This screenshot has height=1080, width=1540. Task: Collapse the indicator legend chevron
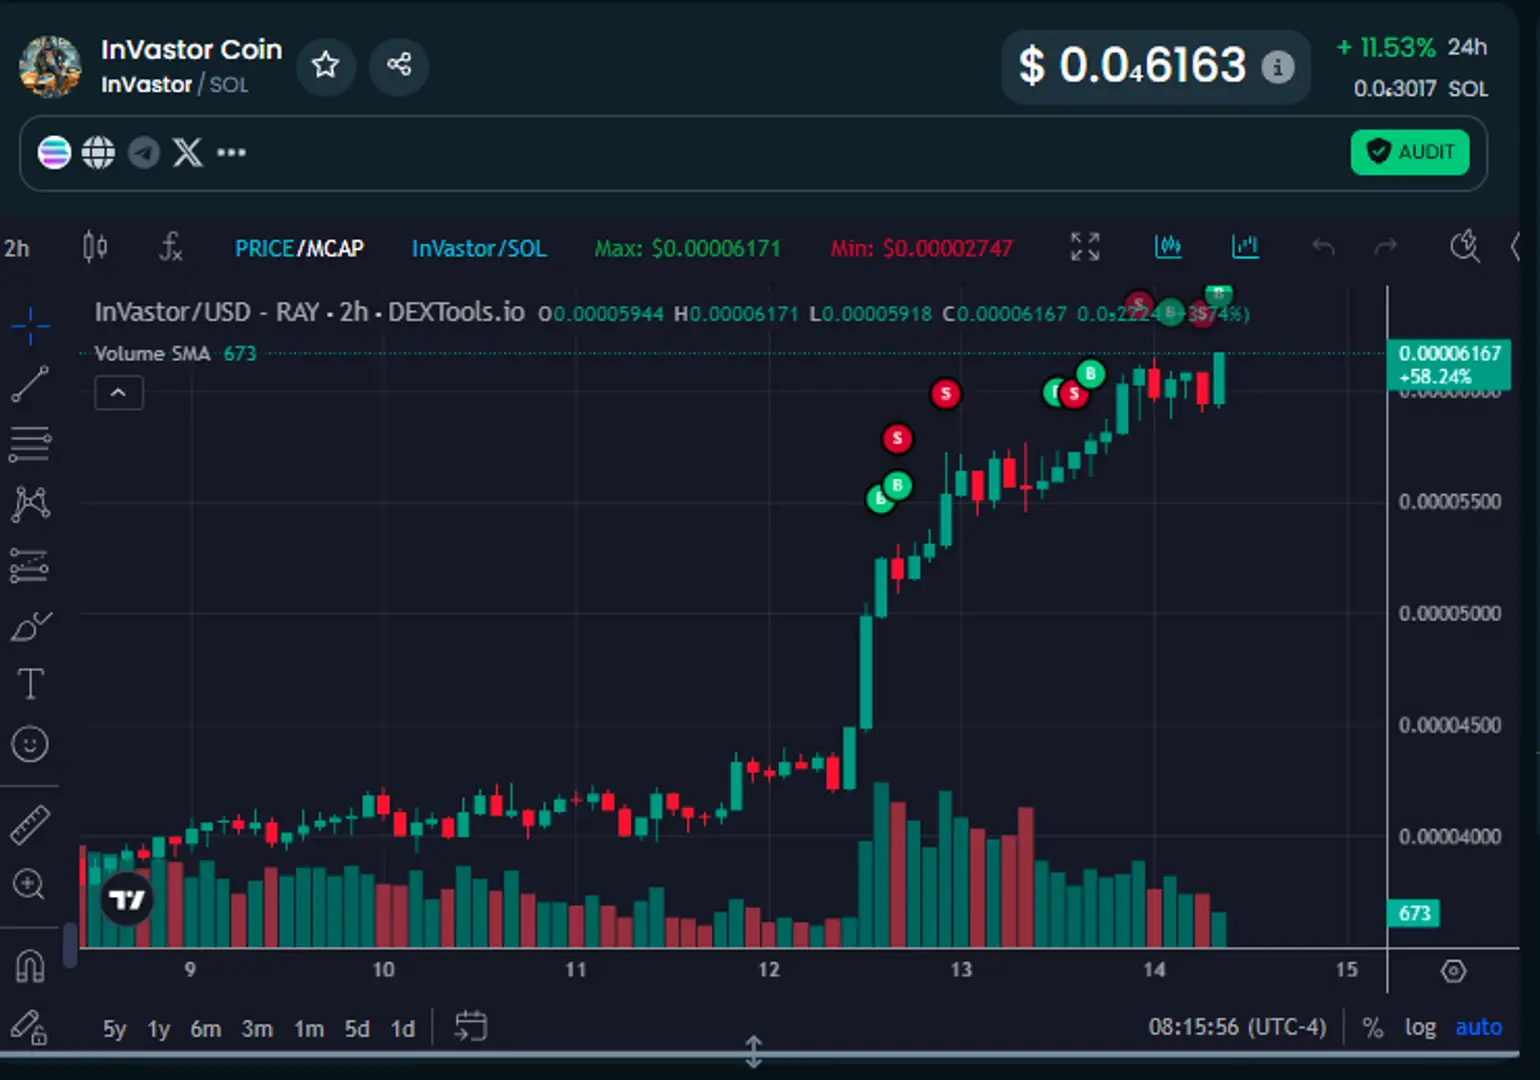[118, 393]
